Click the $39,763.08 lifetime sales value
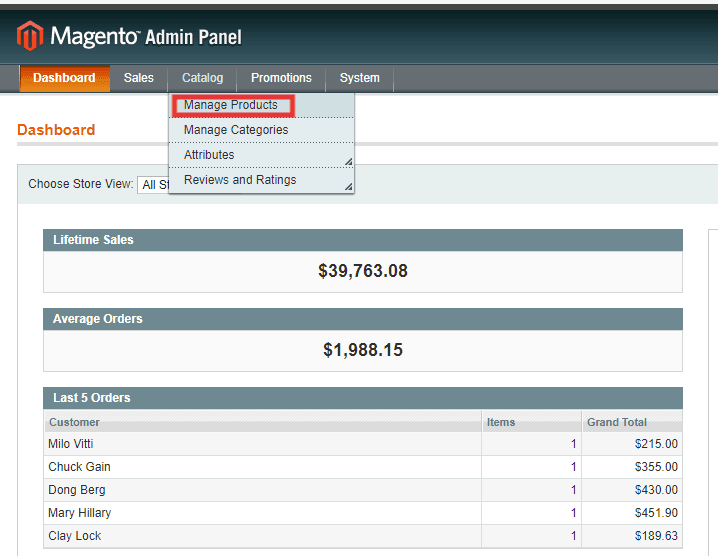Image resolution: width=718 pixels, height=556 pixels. [x=363, y=271]
